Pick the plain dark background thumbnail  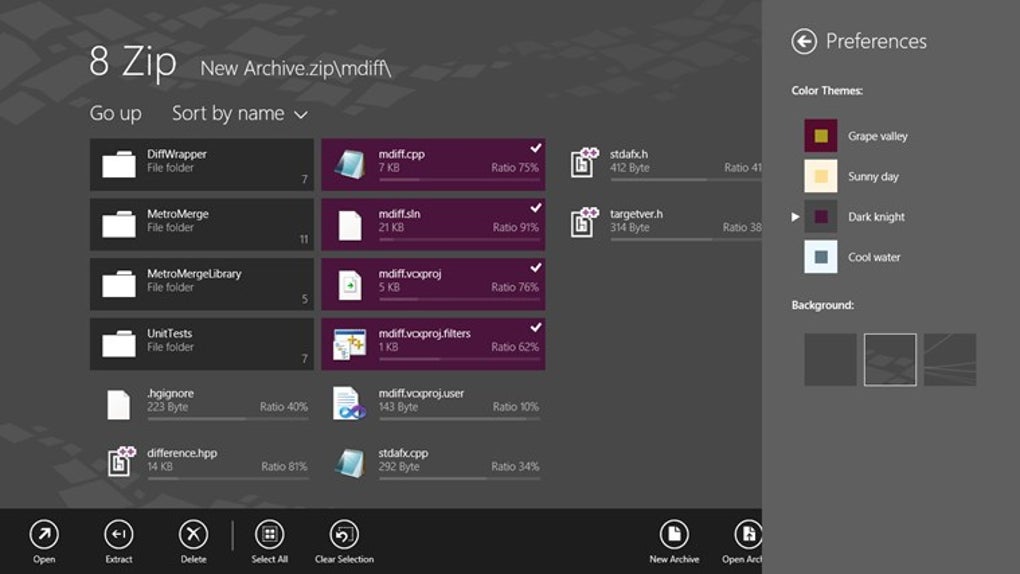click(830, 360)
